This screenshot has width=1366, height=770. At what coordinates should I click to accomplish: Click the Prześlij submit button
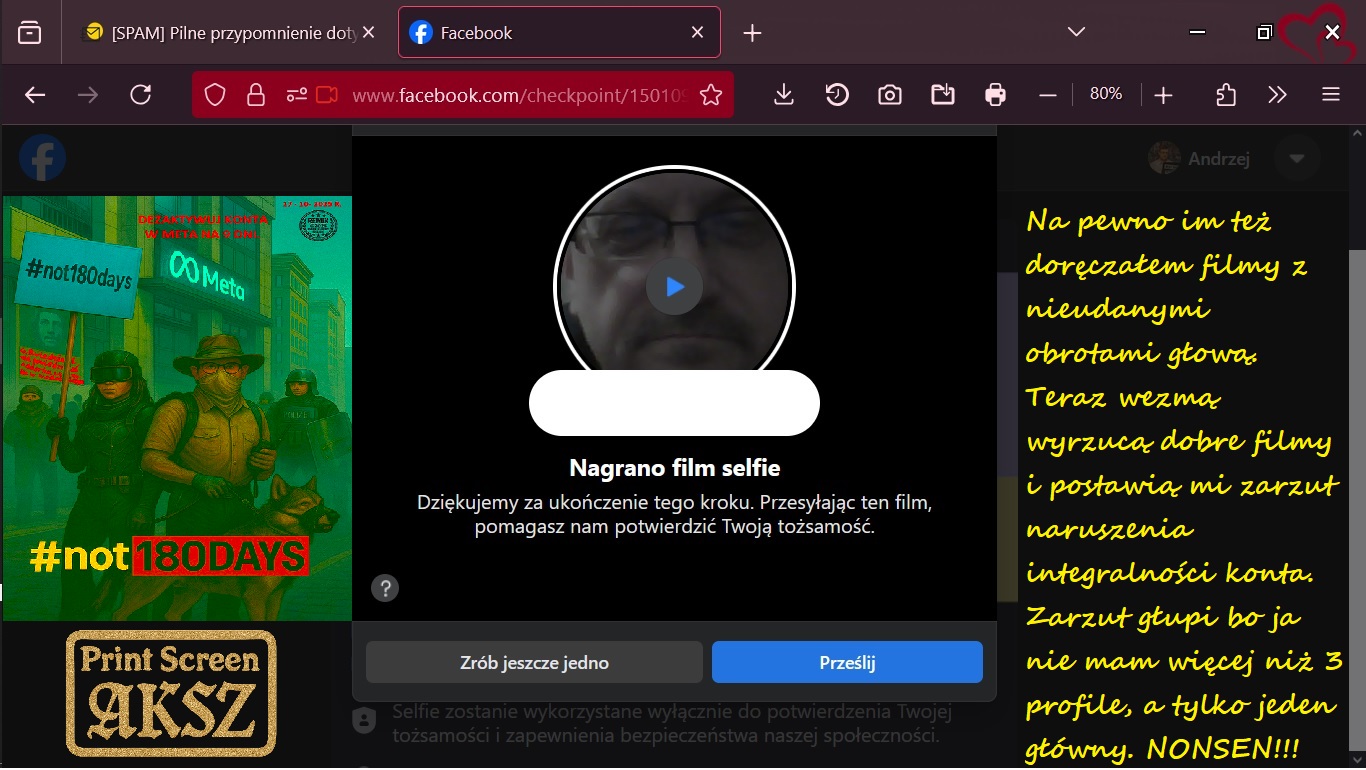(847, 662)
